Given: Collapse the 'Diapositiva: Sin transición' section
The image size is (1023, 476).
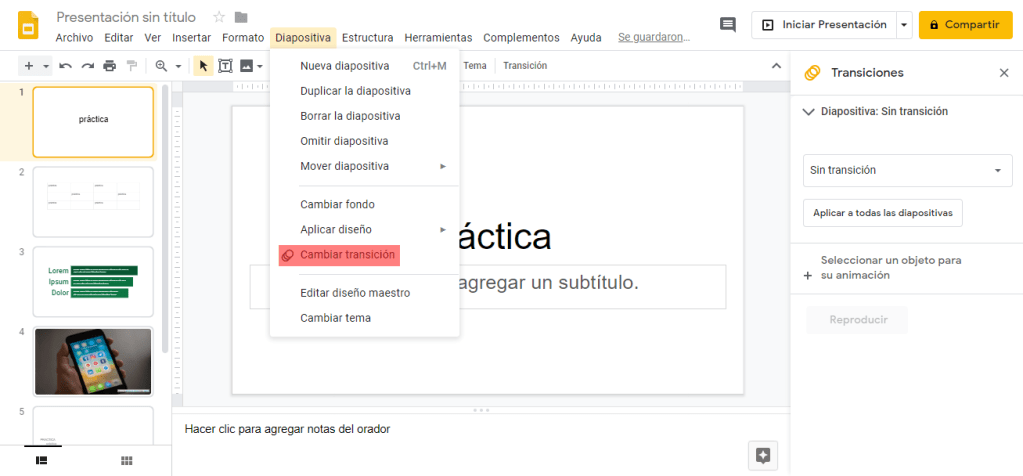Looking at the screenshot, I should 809,112.
